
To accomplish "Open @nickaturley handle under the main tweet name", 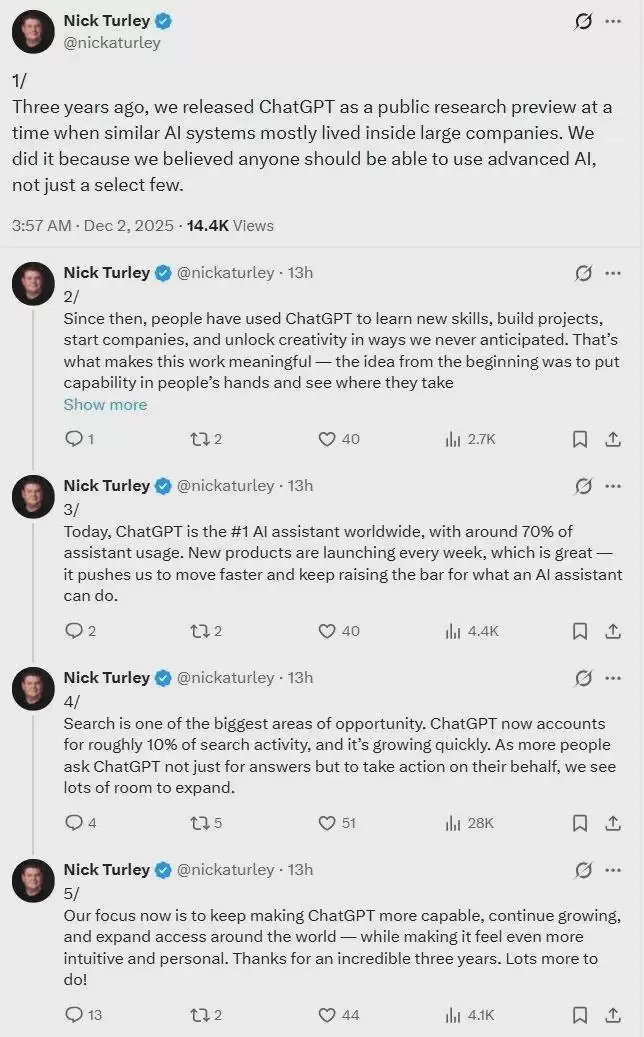I will click(x=111, y=43).
